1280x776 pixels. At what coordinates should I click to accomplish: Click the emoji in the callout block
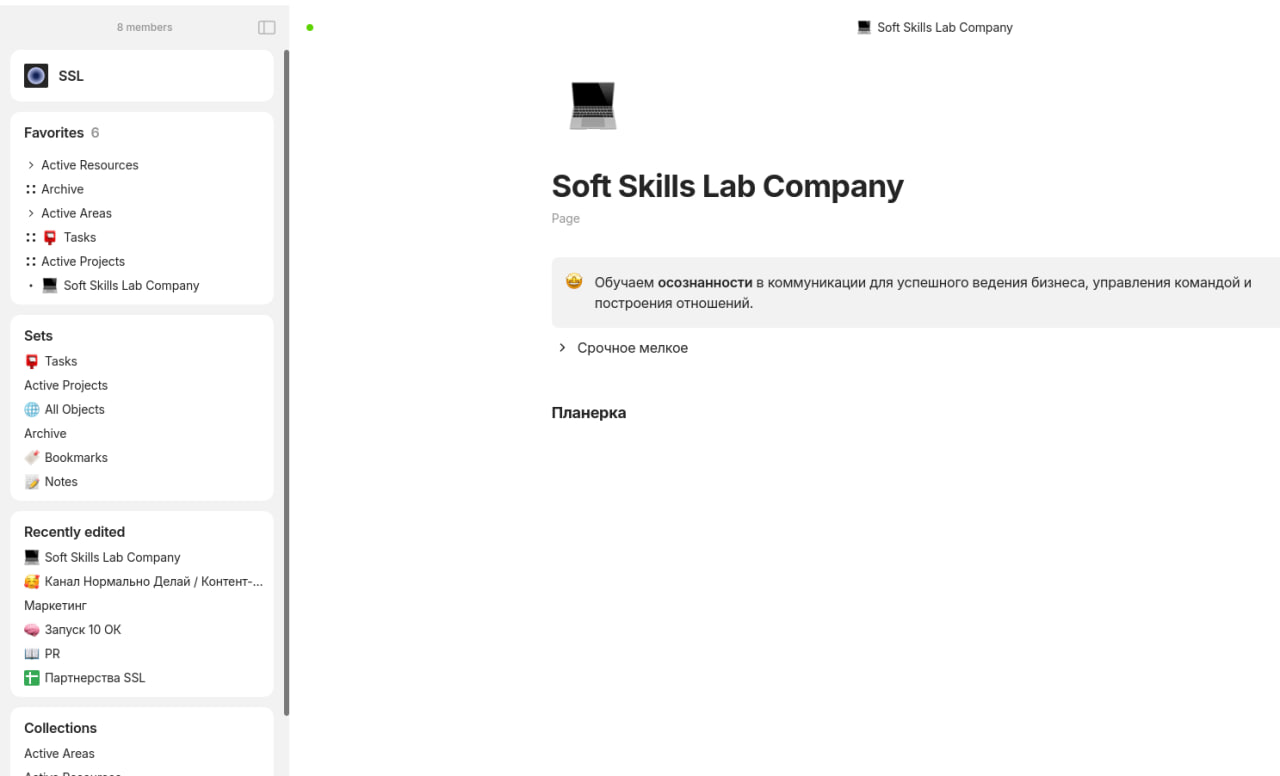pyautogui.click(x=574, y=283)
